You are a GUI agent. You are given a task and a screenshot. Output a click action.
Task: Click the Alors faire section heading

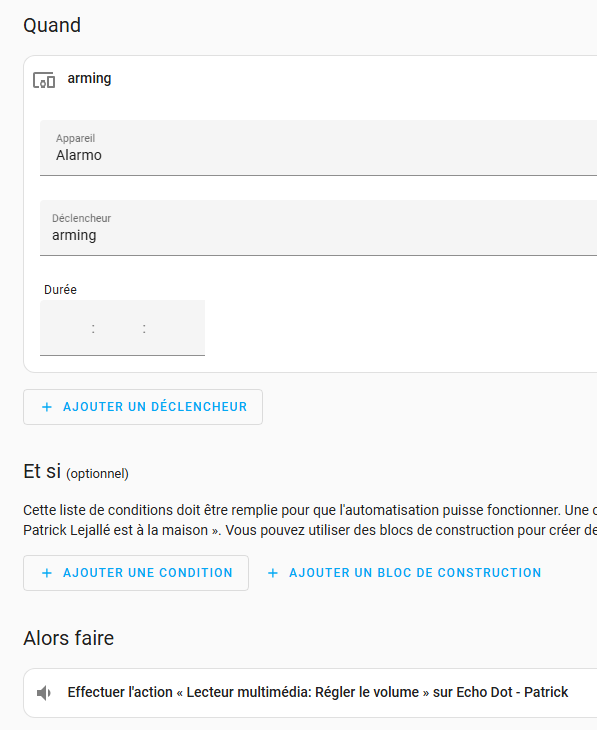68,638
